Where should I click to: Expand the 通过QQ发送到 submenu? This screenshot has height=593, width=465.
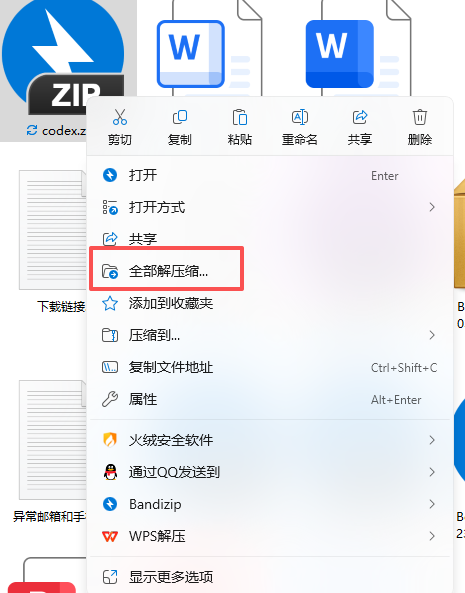[x=270, y=472]
